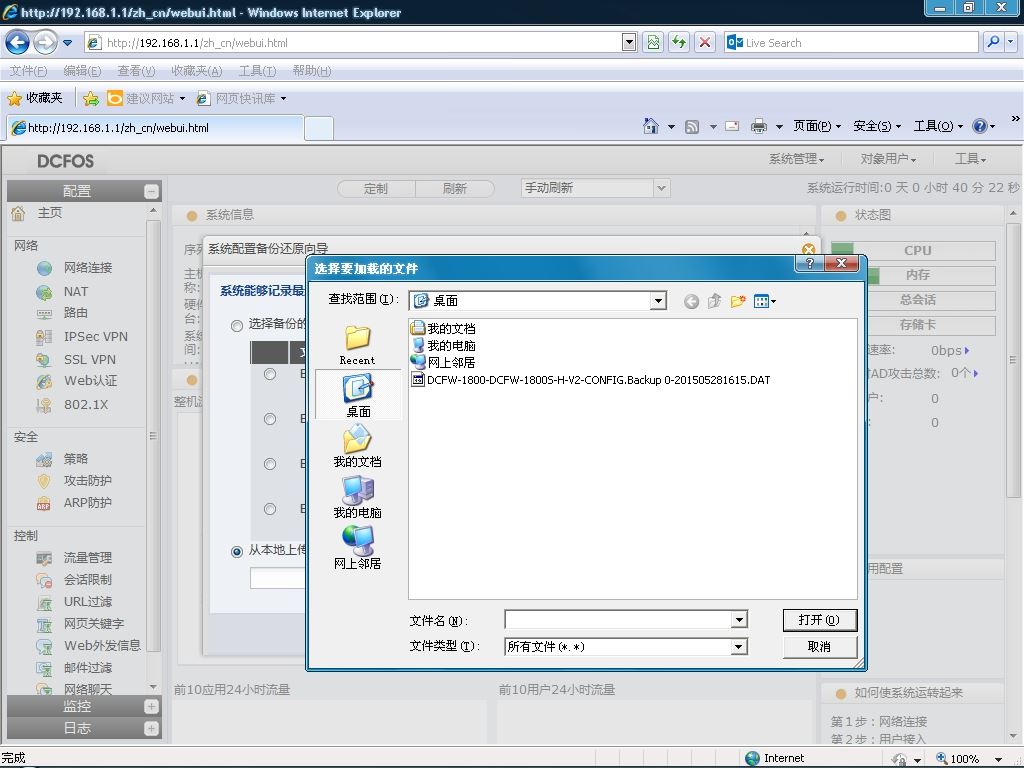Click IE stop loading button
This screenshot has height=768, width=1024.
click(705, 42)
